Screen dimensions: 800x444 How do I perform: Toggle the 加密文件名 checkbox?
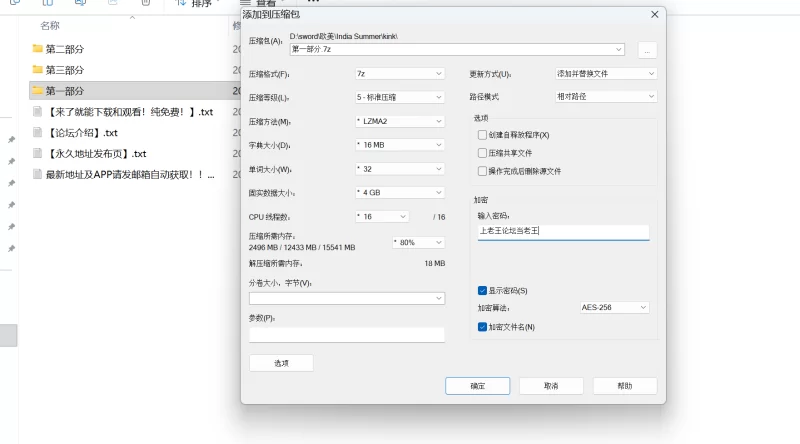pos(483,327)
